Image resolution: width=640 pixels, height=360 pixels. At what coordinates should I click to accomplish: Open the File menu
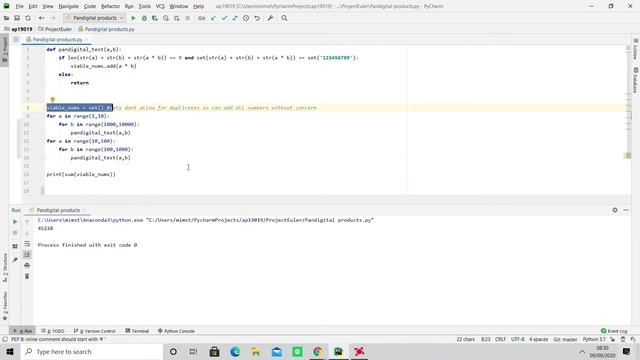tap(20, 6)
